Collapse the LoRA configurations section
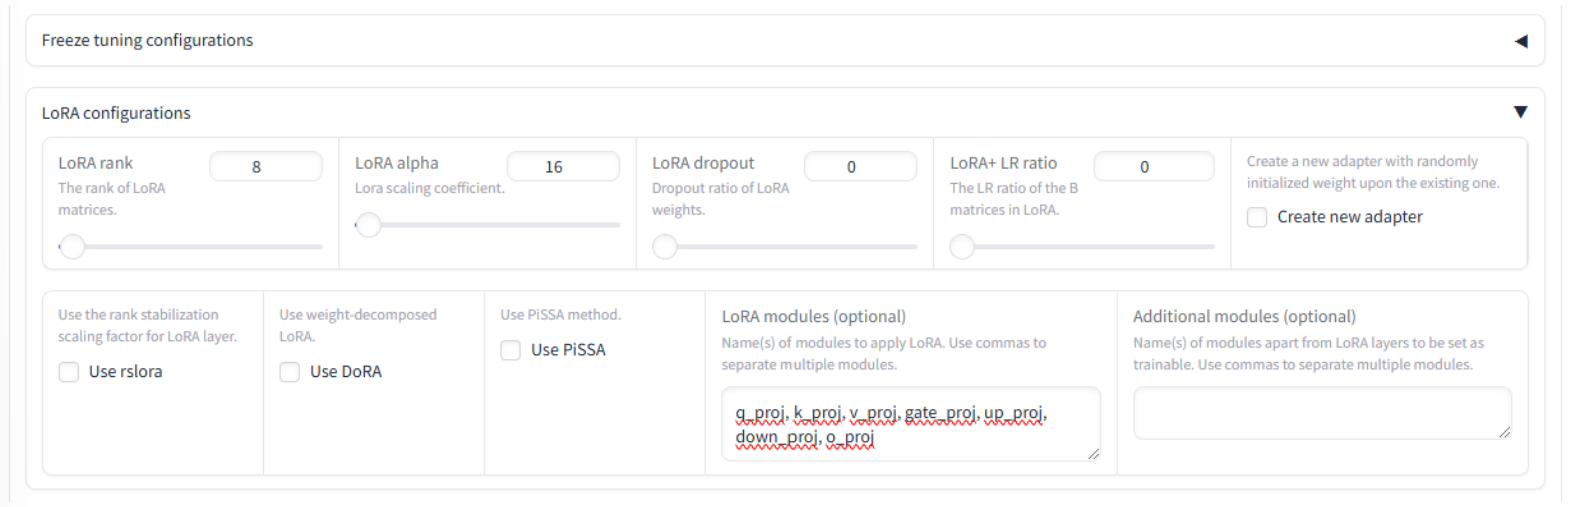 click(x=1520, y=113)
